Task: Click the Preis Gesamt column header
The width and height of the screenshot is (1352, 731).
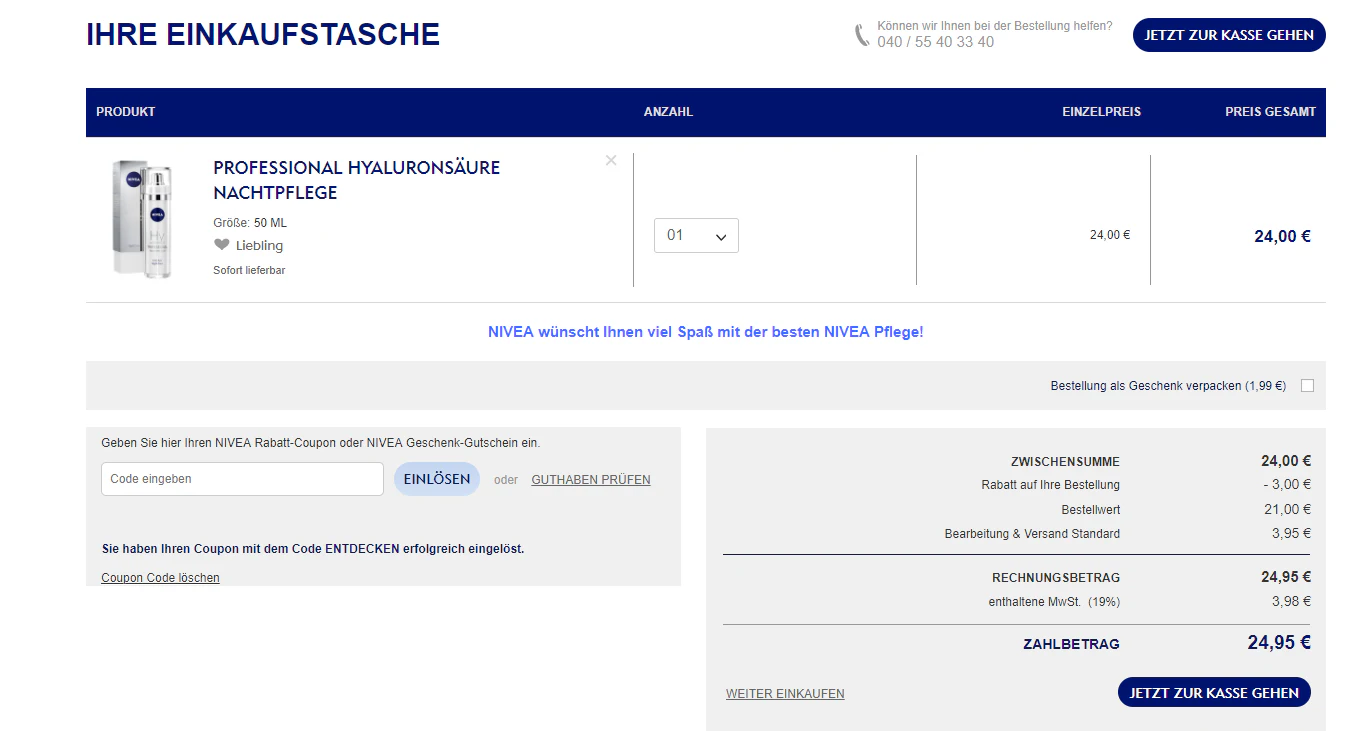Action: [1270, 112]
